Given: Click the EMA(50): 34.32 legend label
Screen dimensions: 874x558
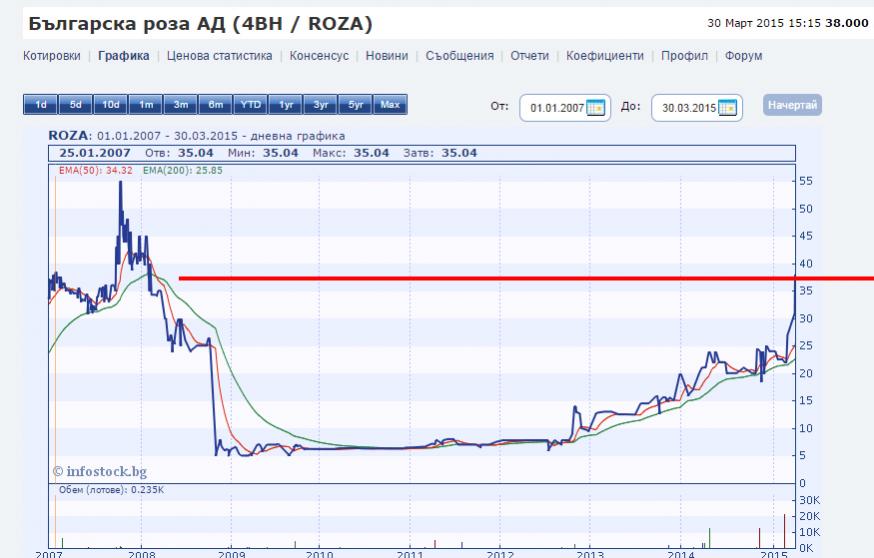Looking at the screenshot, I should (96, 171).
